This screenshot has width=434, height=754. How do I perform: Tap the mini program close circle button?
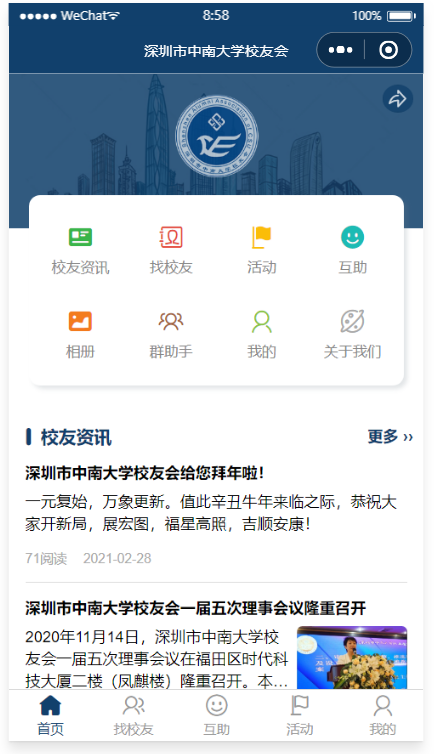tap(388, 50)
